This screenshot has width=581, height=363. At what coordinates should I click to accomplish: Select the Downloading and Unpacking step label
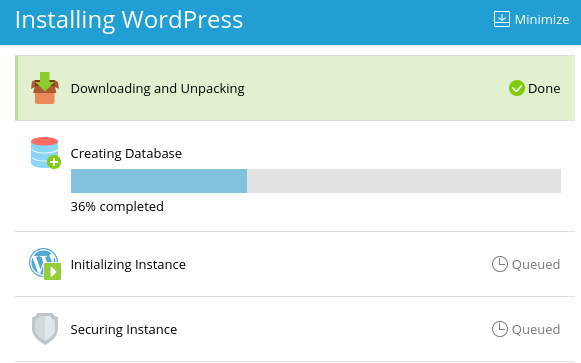(x=157, y=89)
